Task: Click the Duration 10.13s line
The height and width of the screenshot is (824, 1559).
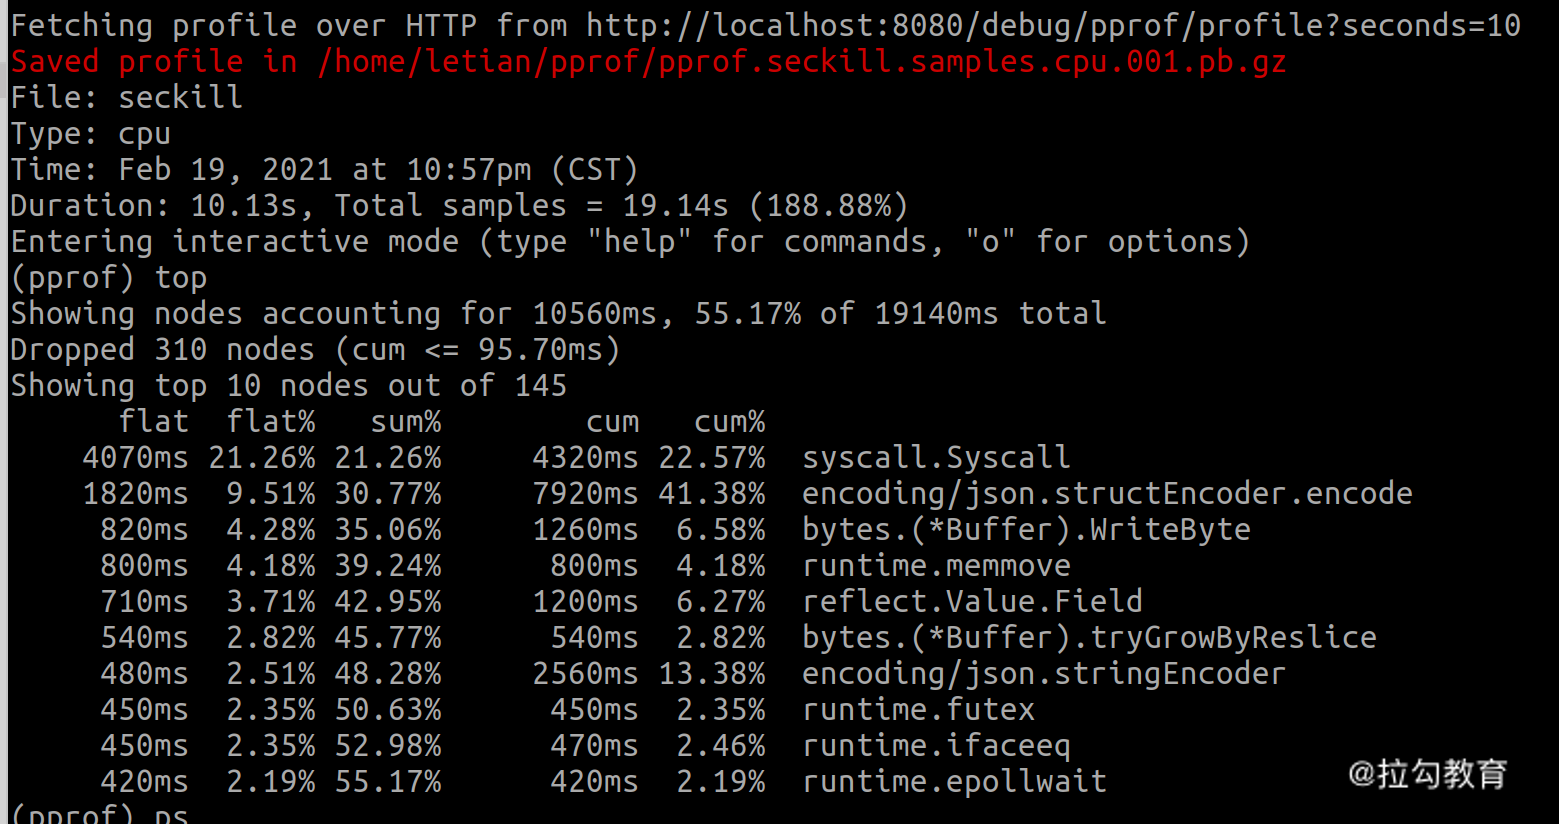Action: 458,206
